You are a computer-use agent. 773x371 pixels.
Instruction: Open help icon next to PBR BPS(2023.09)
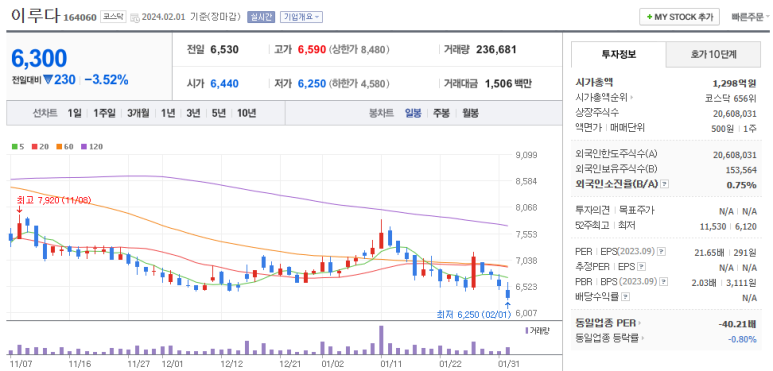pyautogui.click(x=664, y=282)
